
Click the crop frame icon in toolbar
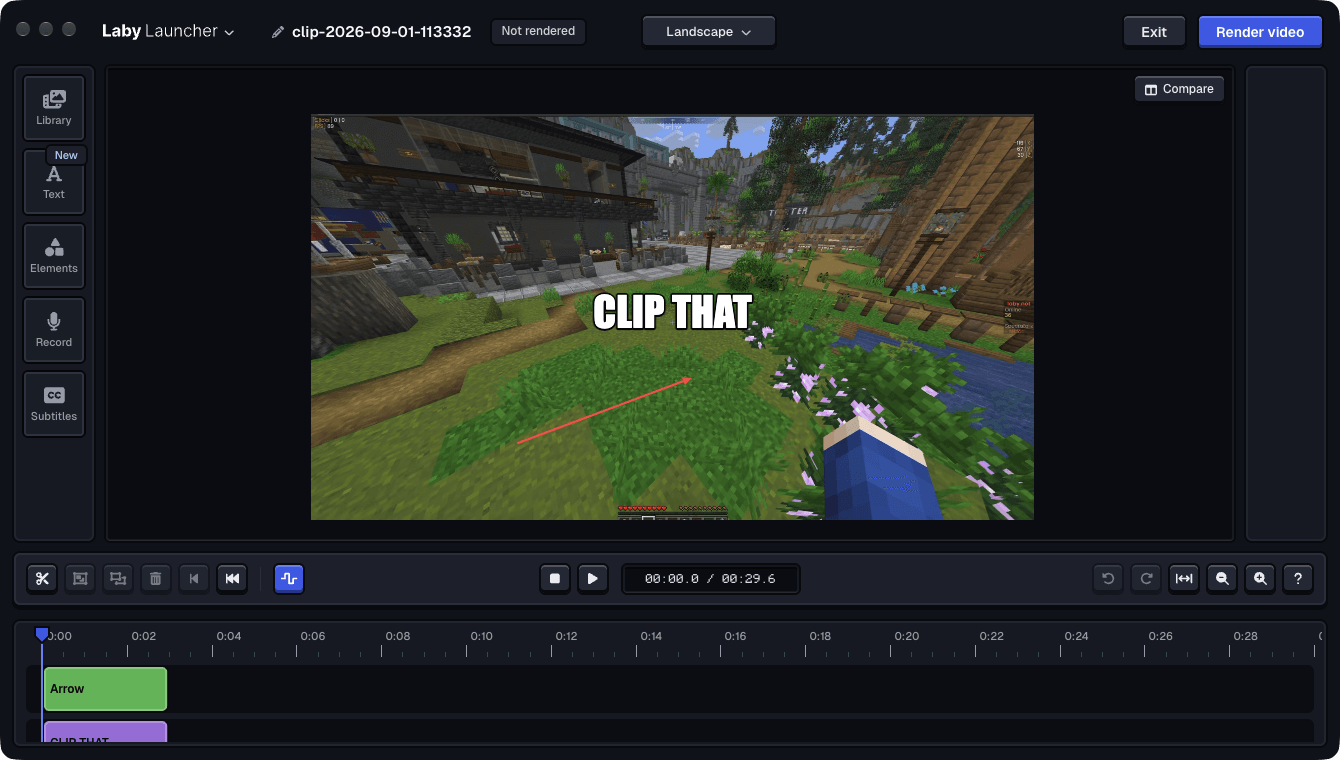[80, 578]
